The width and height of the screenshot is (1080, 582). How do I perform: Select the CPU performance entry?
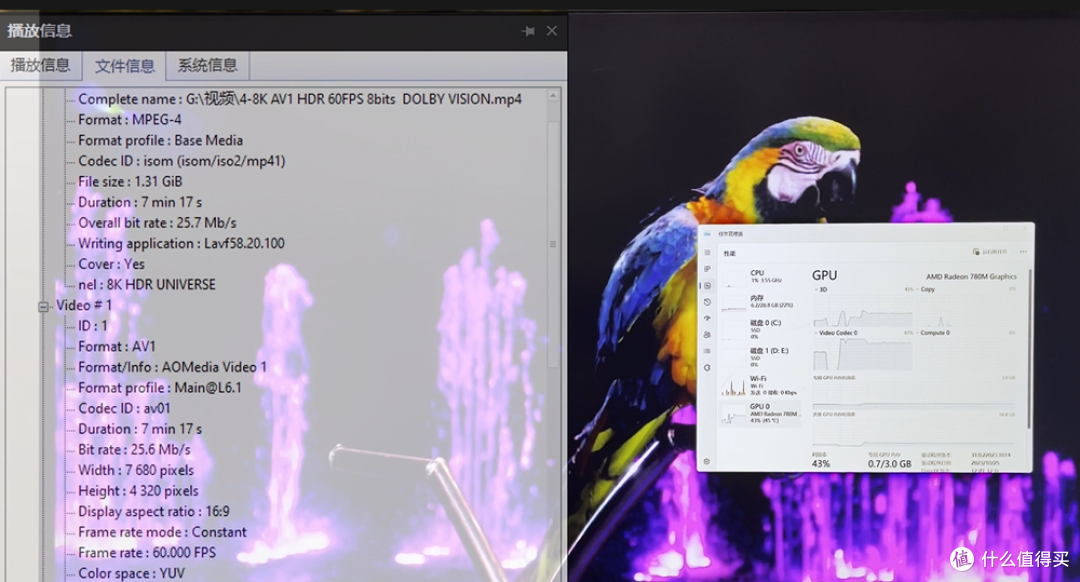tap(760, 278)
